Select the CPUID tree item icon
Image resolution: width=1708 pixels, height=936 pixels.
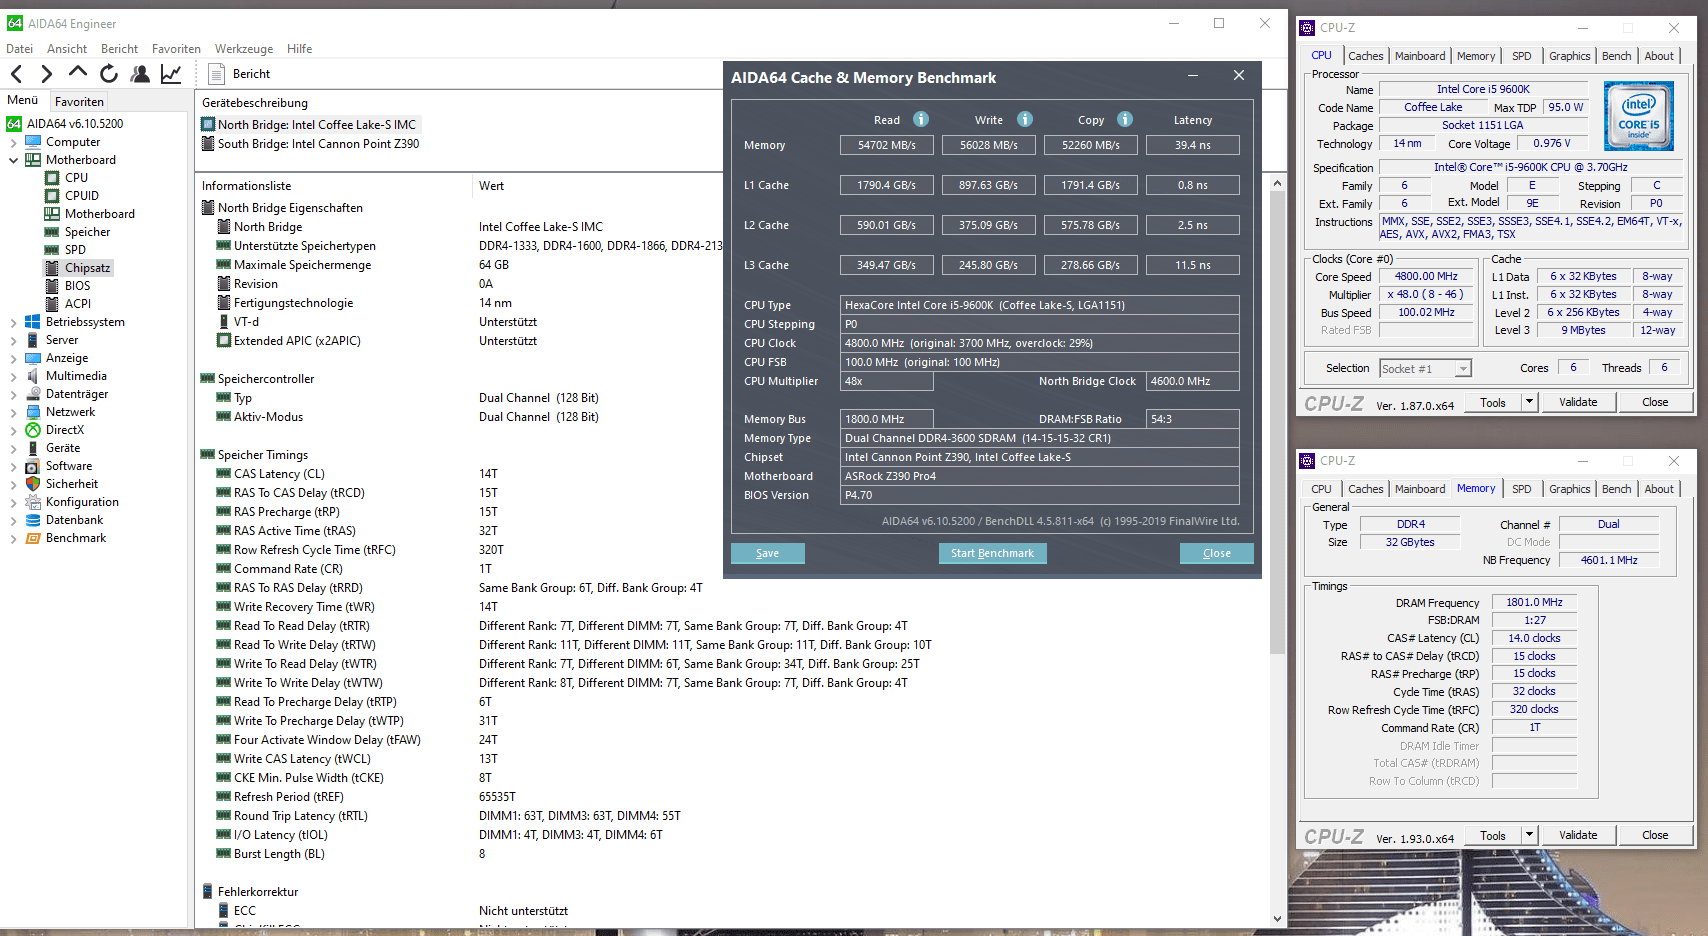52,196
